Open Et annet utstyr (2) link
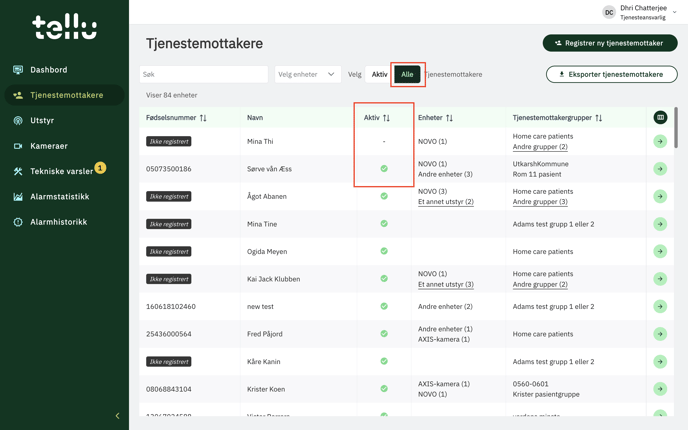The width and height of the screenshot is (688, 430). click(446, 202)
